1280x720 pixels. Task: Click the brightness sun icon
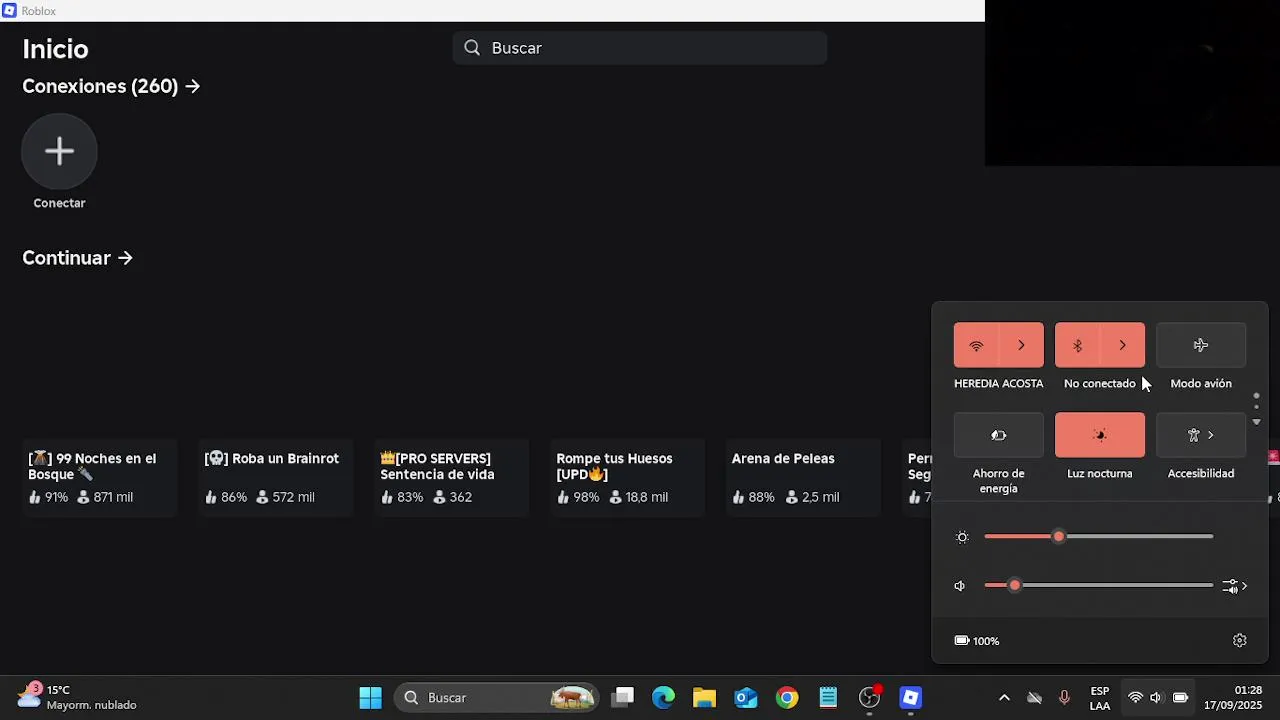pyautogui.click(x=962, y=537)
